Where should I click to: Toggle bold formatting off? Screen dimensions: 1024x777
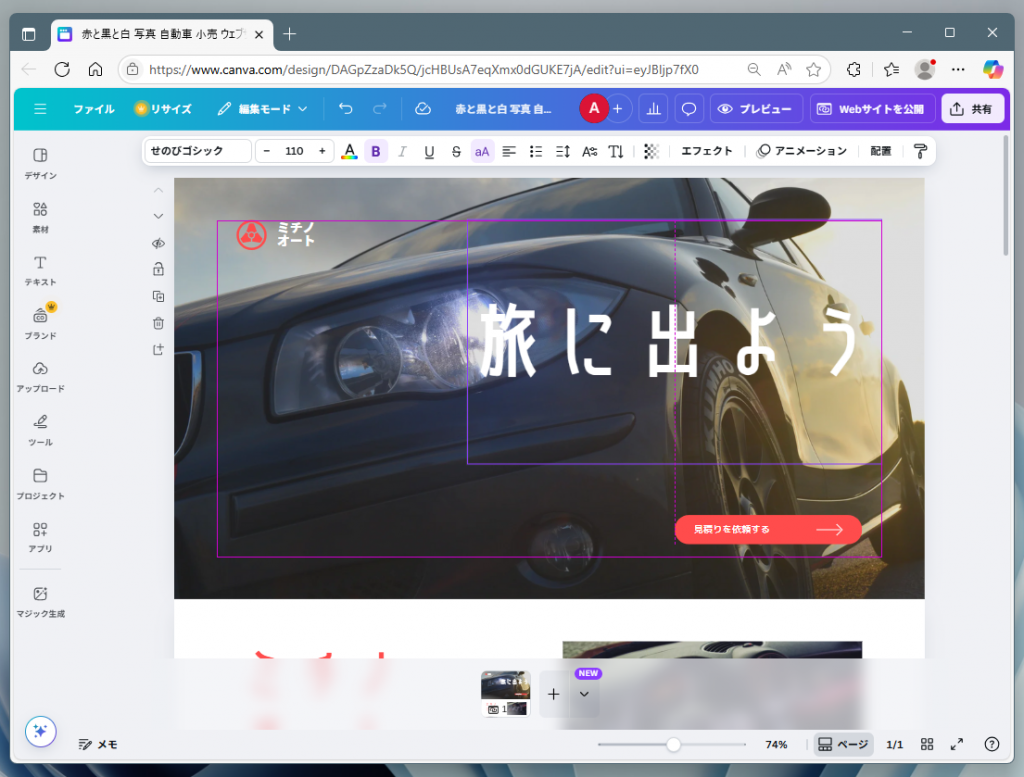375,151
